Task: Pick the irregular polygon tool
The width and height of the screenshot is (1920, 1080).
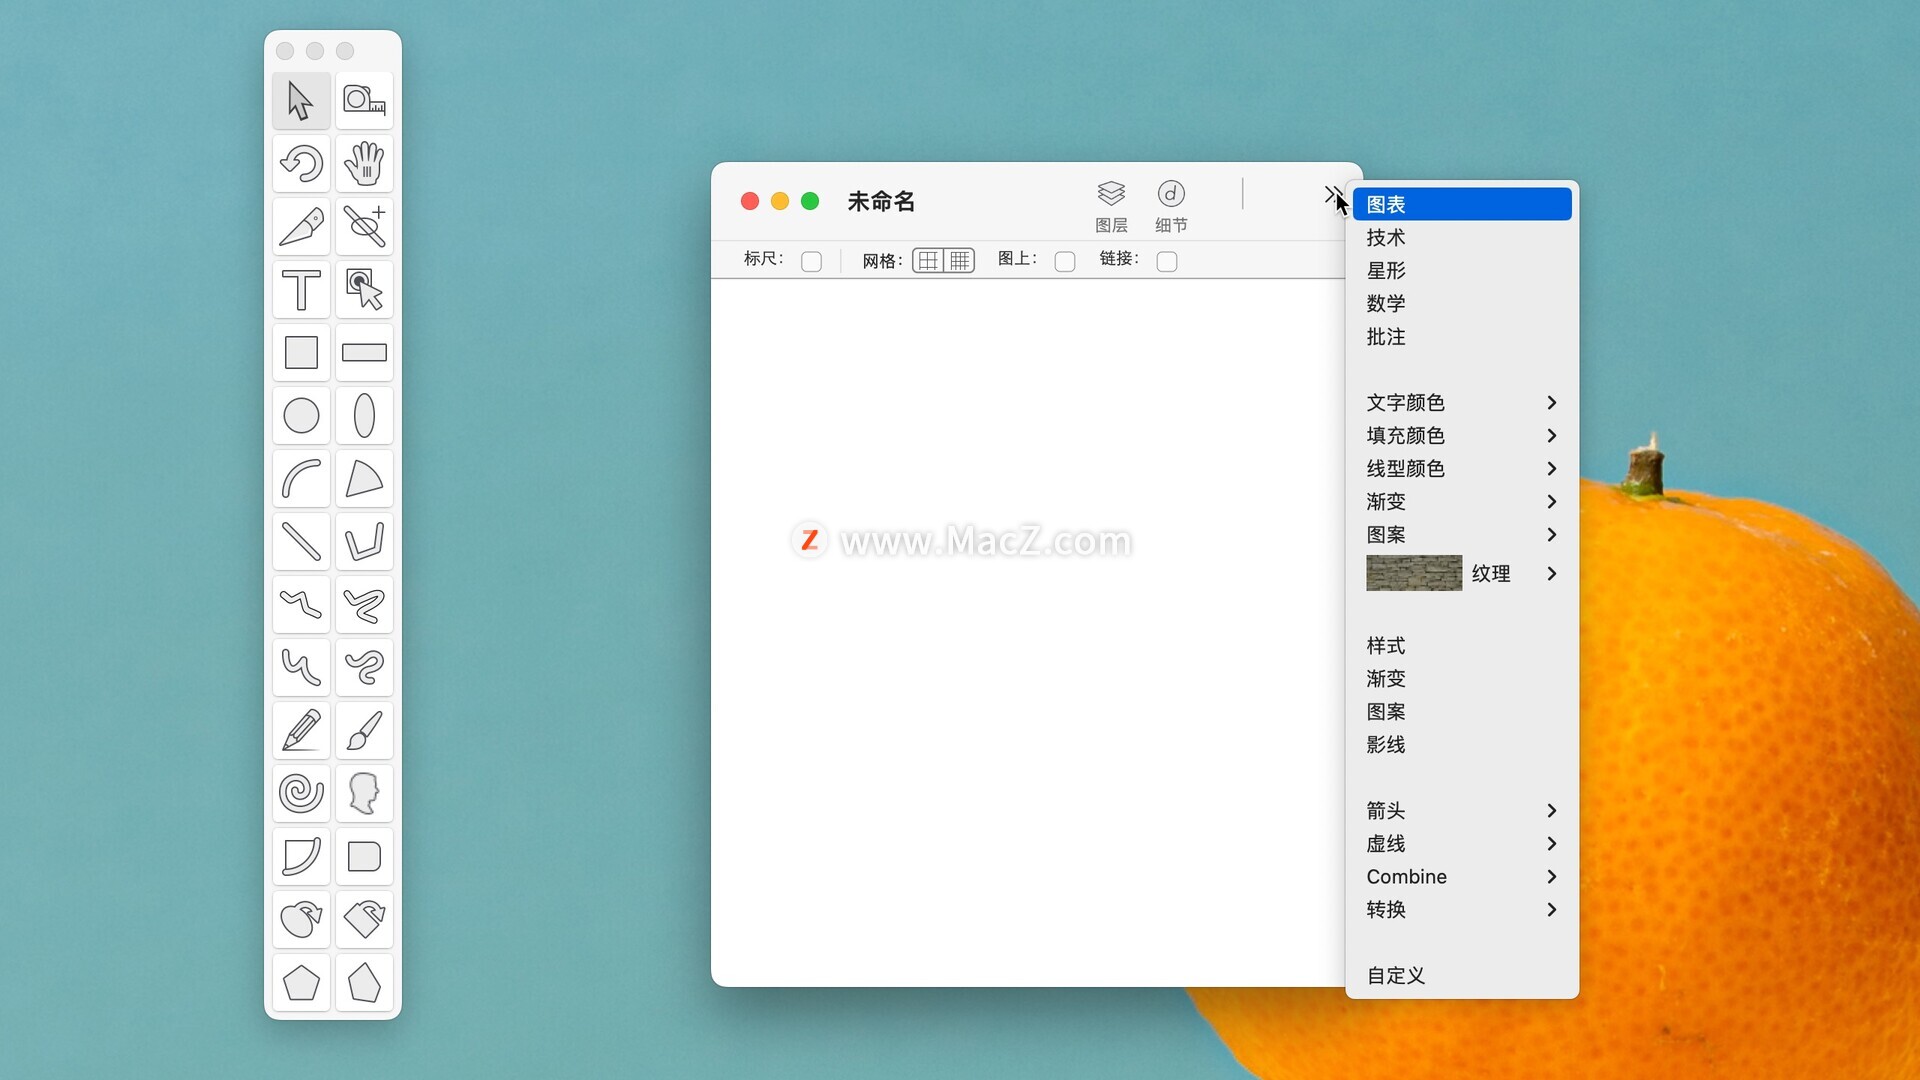Action: click(364, 982)
